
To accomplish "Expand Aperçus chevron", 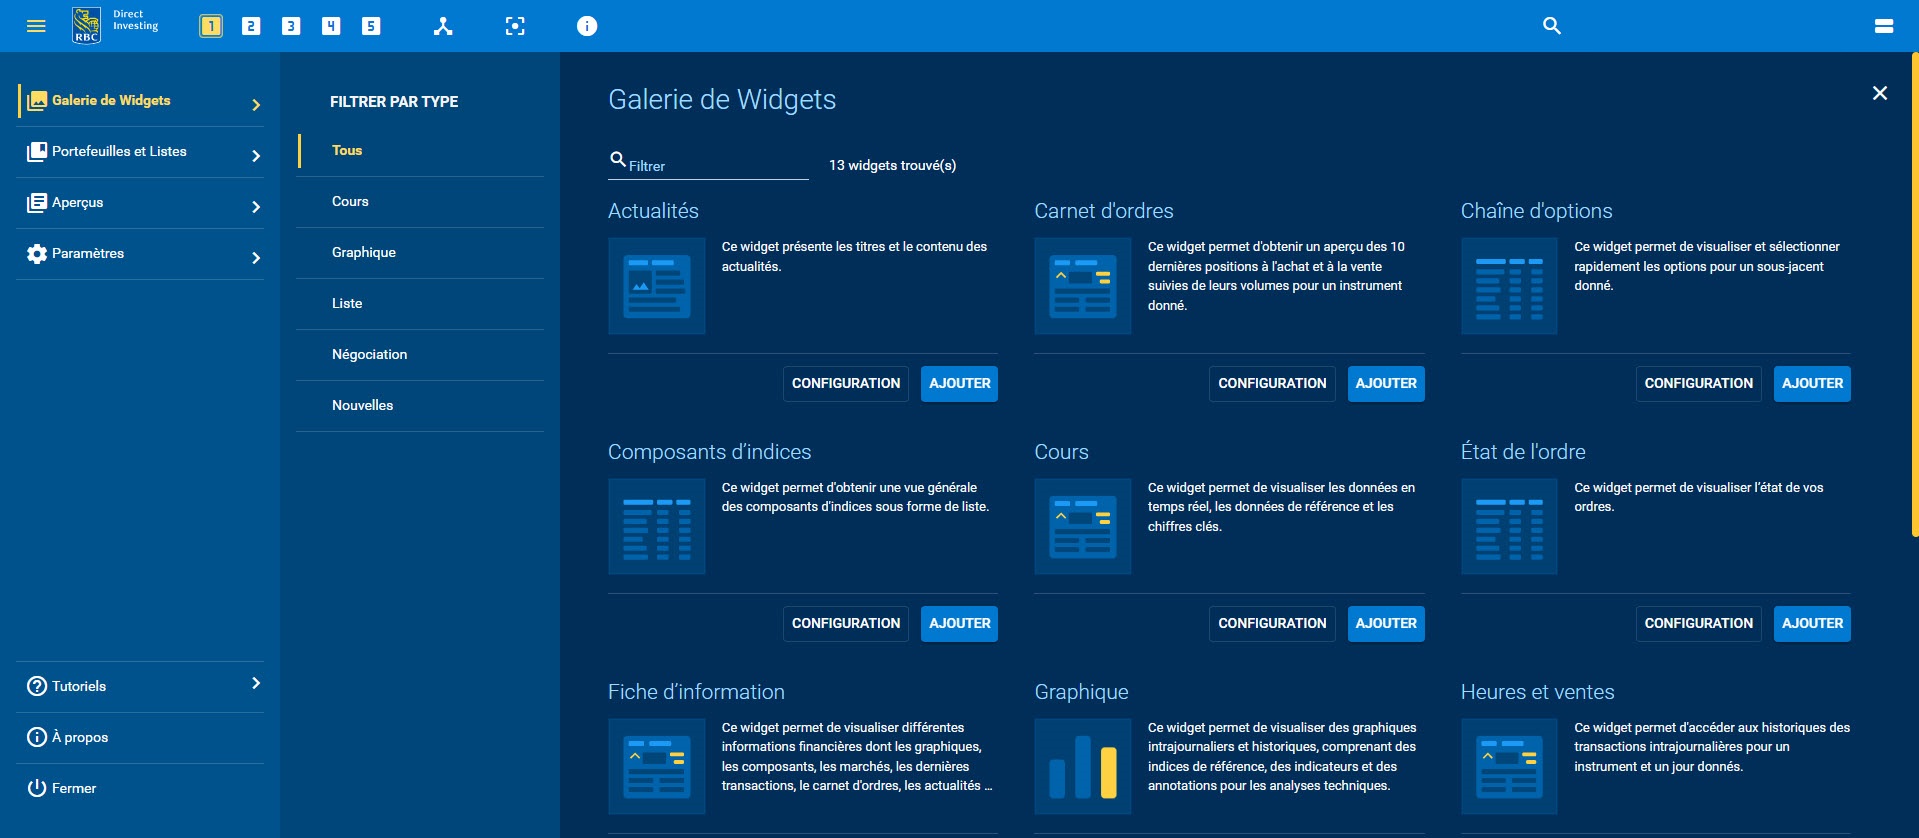I will (x=256, y=206).
